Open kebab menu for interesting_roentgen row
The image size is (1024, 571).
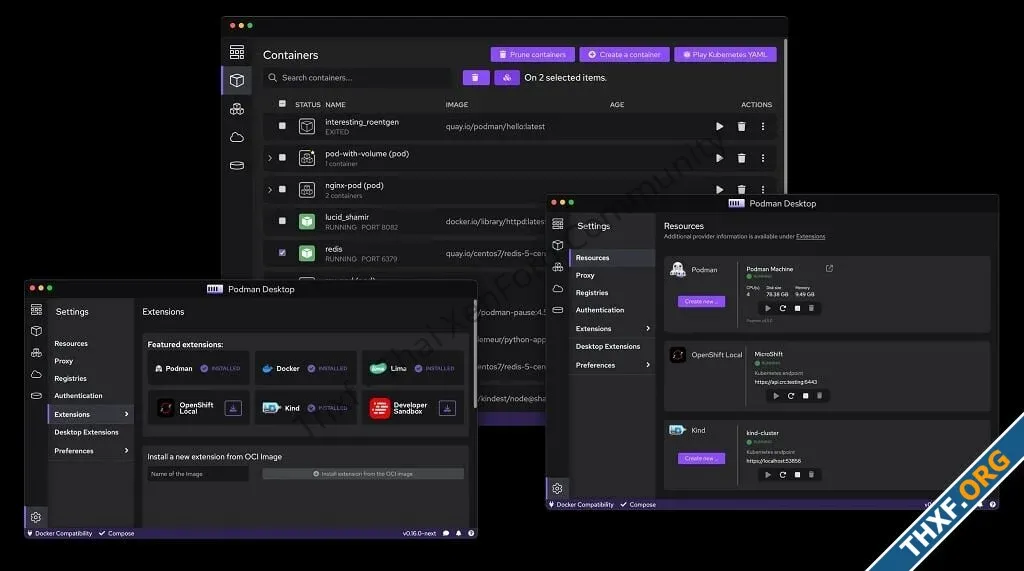(763, 127)
